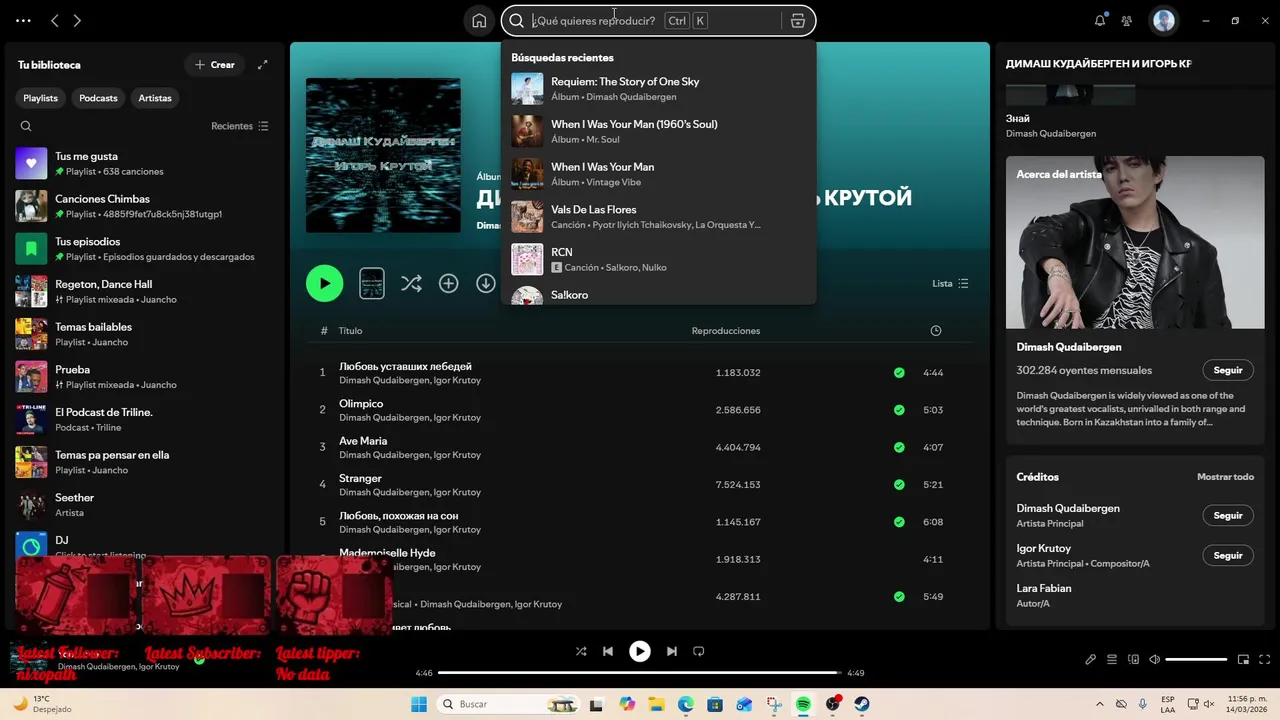Open connect to a device icon

[x=1133, y=659]
